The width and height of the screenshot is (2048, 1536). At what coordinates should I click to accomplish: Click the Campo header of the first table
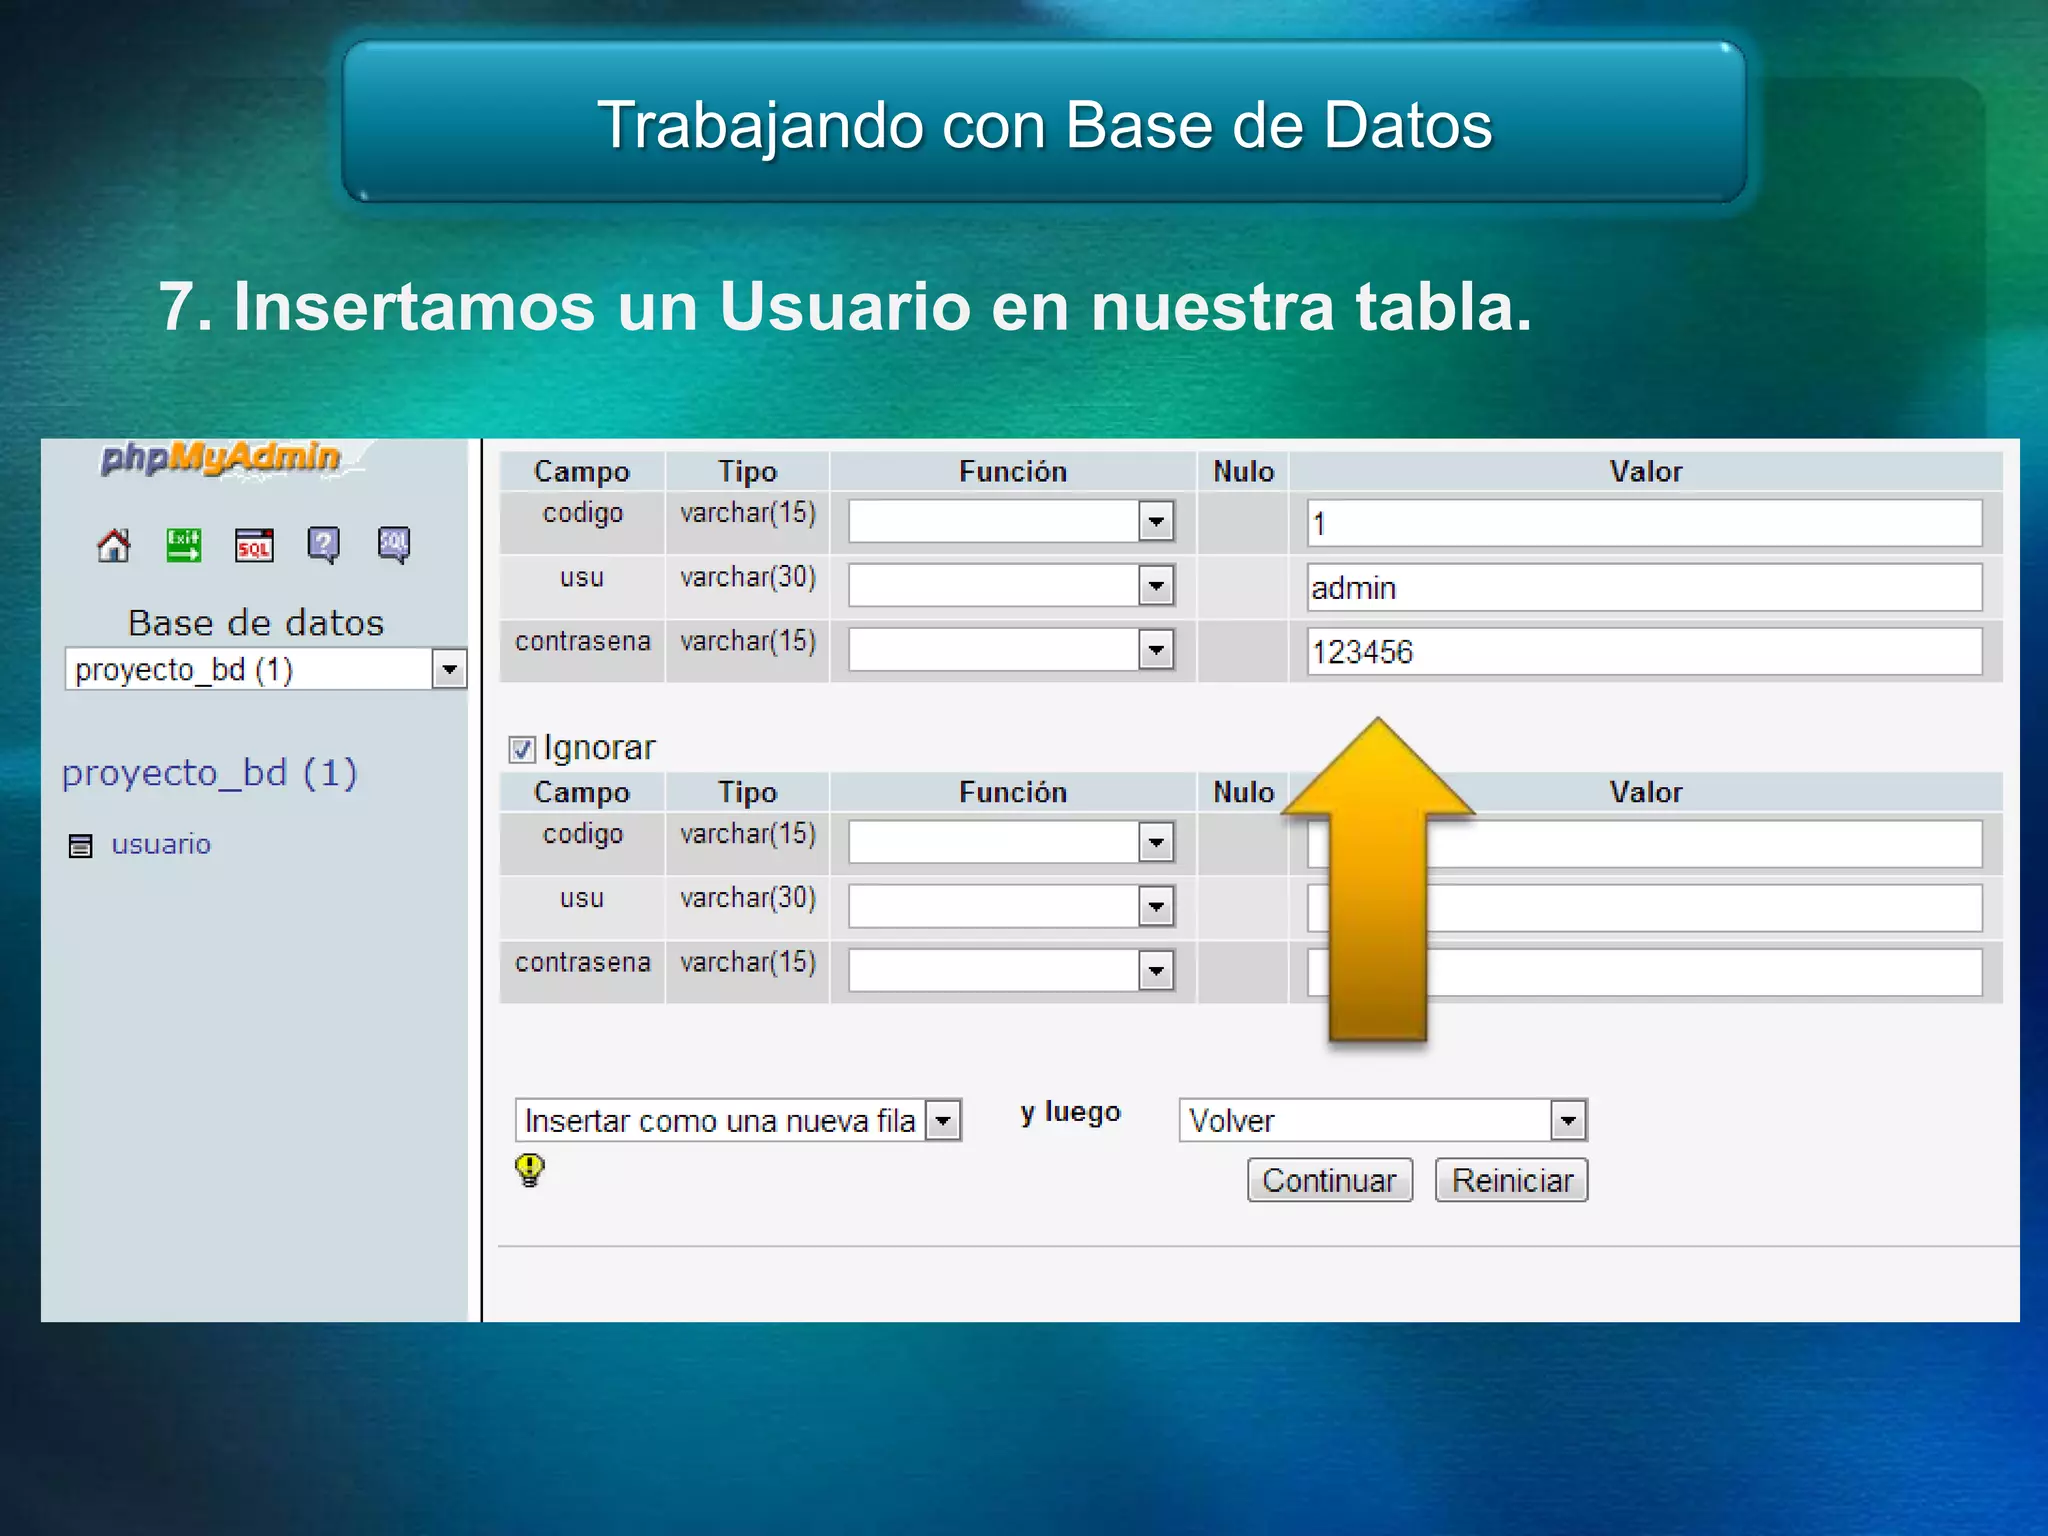pyautogui.click(x=582, y=471)
